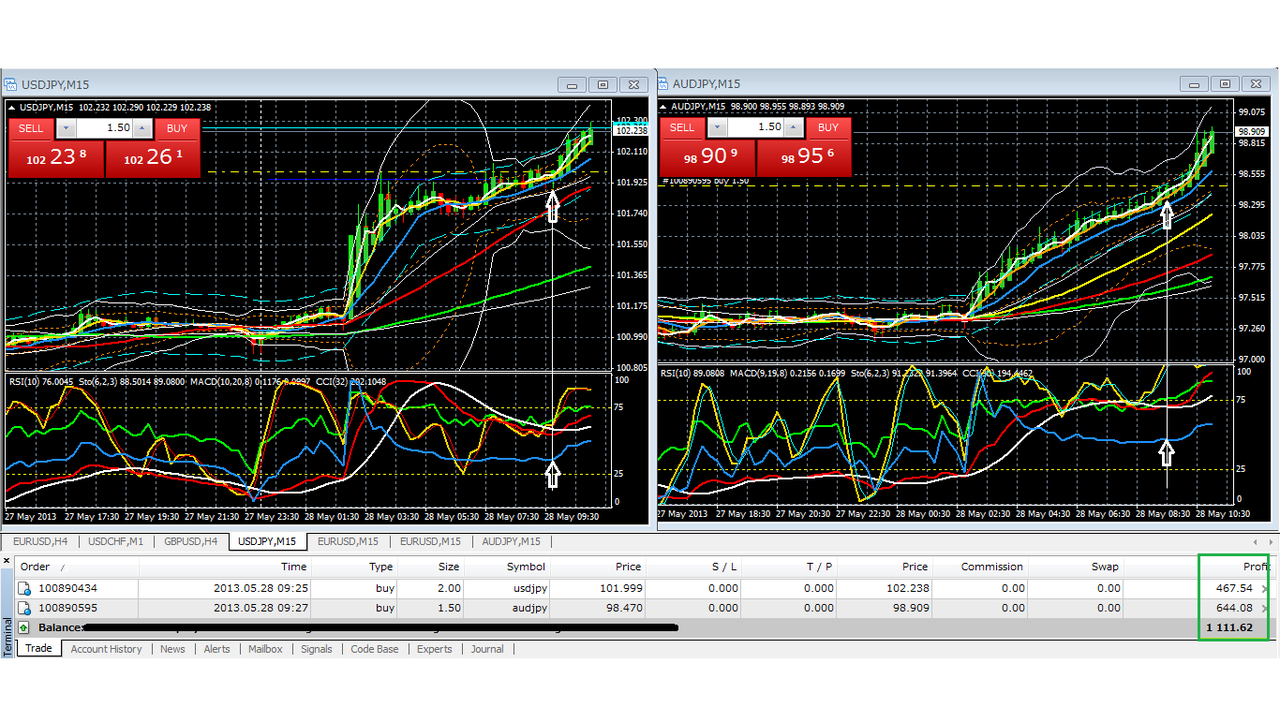Click the AUDJPY ask price tile 98 95
The height and width of the screenshot is (722, 1280).
pos(804,158)
